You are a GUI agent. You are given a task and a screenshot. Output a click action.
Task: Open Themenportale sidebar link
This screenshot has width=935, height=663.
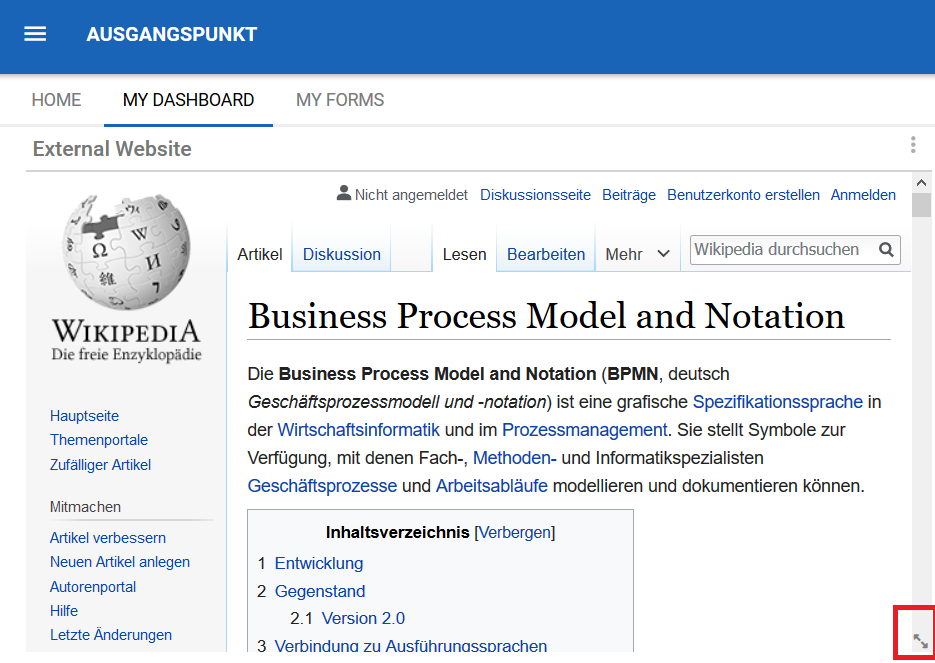point(99,440)
